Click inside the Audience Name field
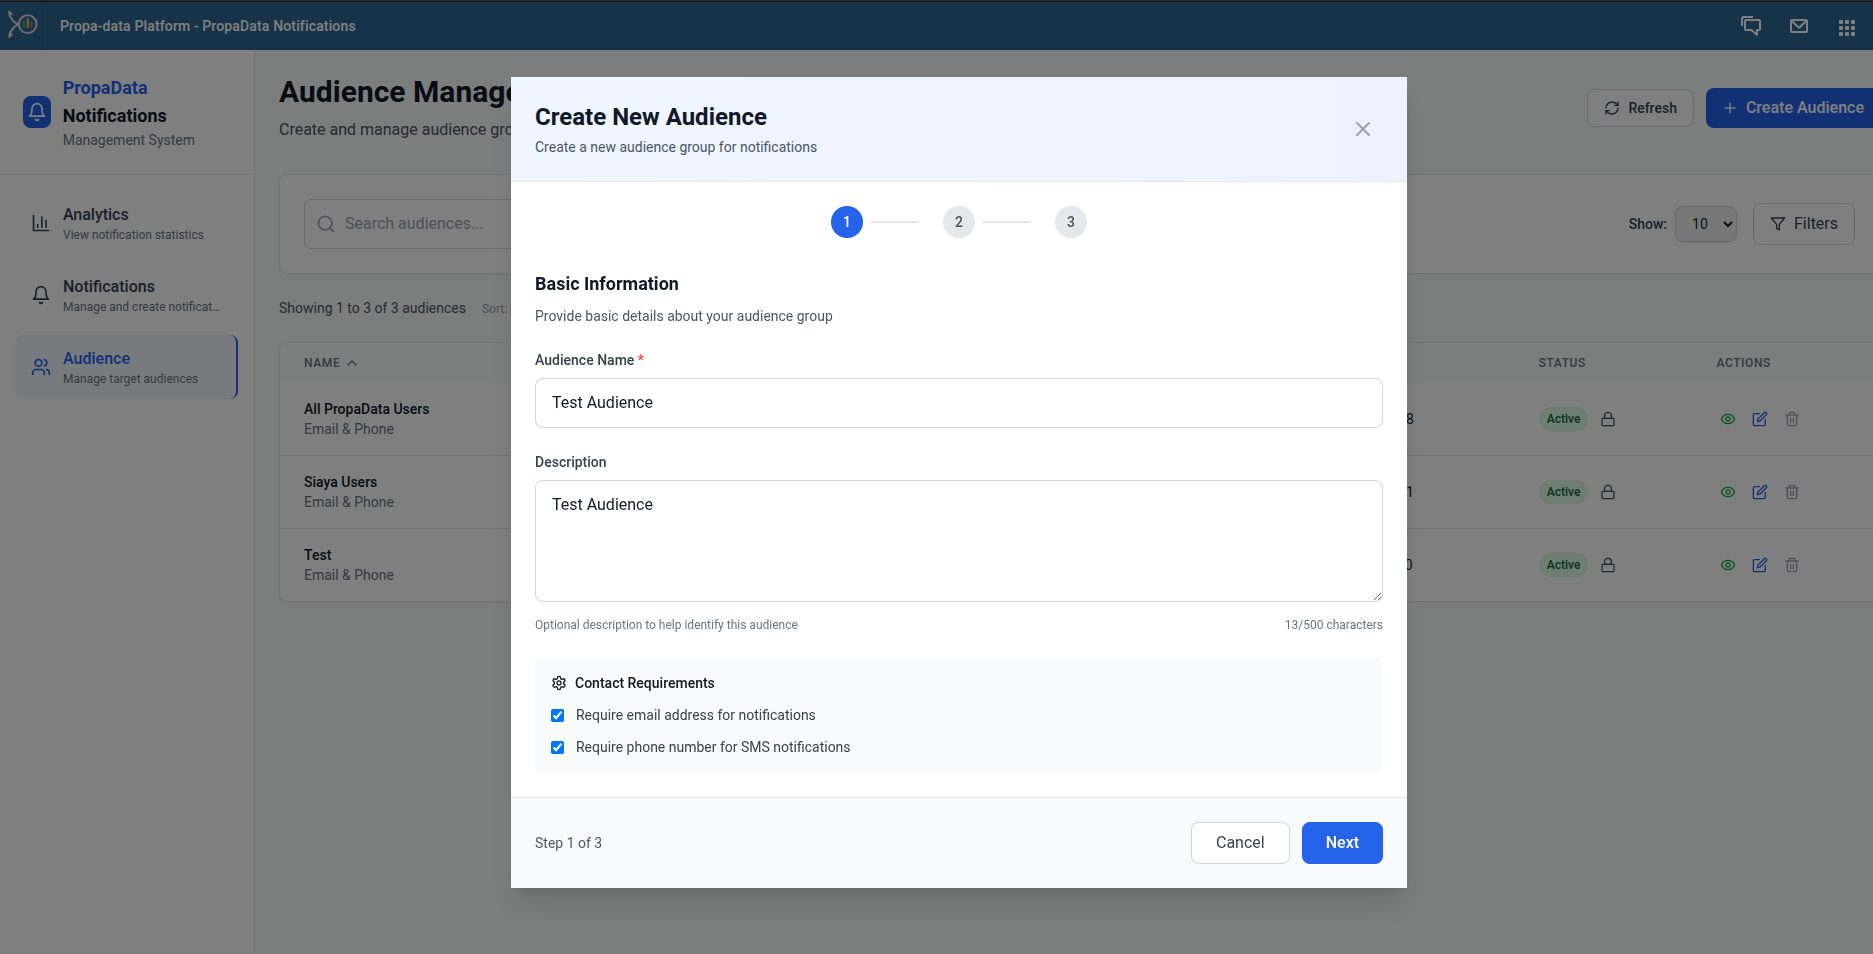This screenshot has width=1873, height=954. point(958,403)
